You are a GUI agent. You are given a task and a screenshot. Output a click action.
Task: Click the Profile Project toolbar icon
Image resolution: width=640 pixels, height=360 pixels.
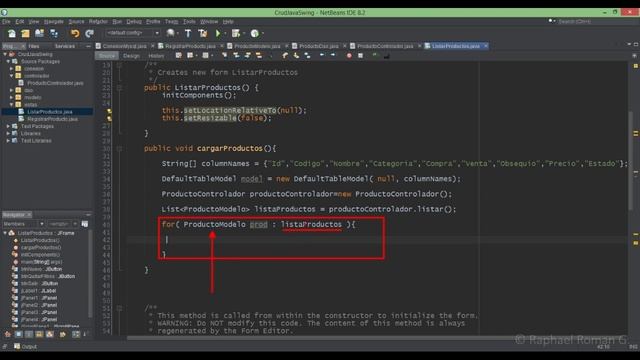click(255, 33)
